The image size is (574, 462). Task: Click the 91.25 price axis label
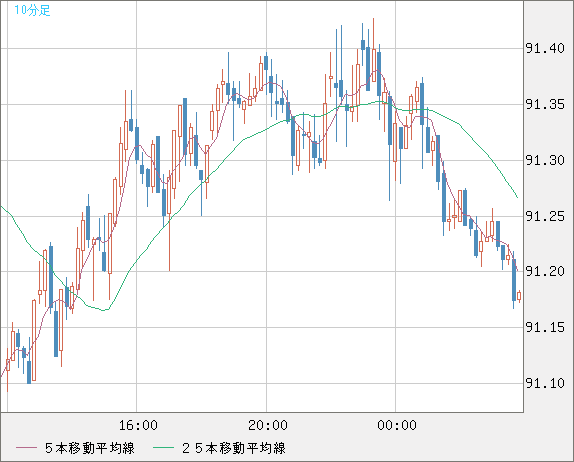point(545,216)
